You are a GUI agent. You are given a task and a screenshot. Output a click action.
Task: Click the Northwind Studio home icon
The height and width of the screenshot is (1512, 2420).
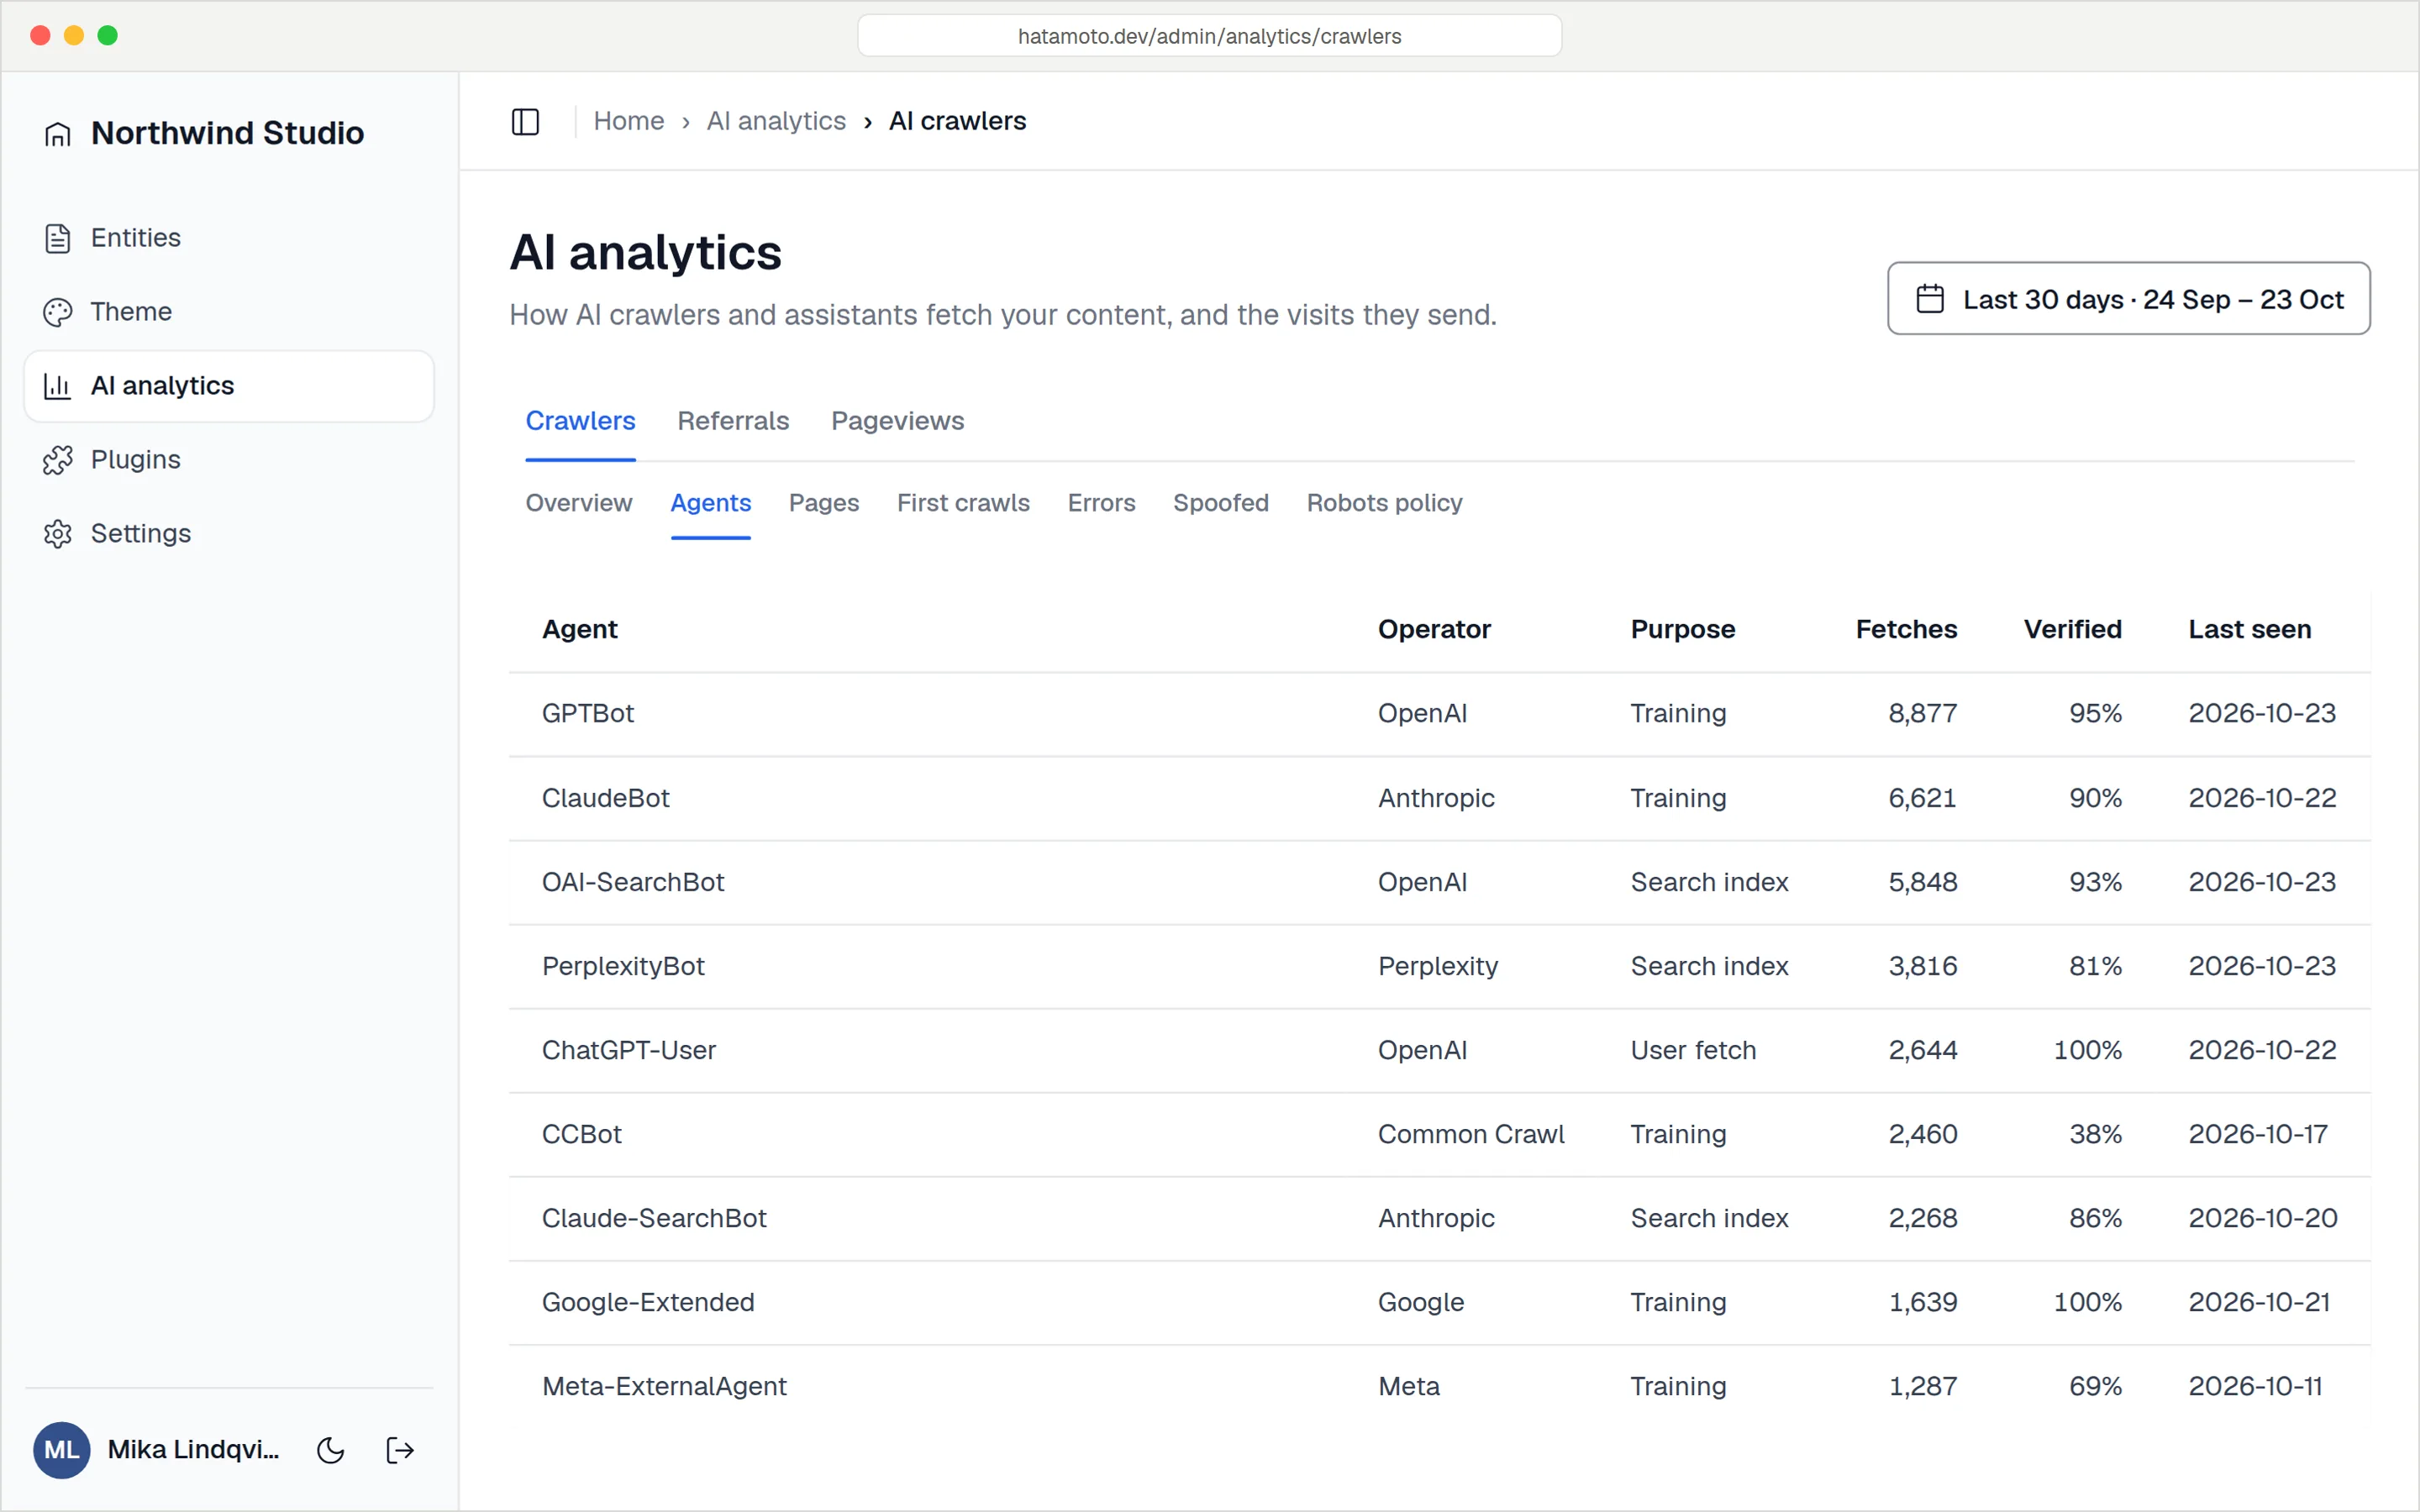point(58,133)
